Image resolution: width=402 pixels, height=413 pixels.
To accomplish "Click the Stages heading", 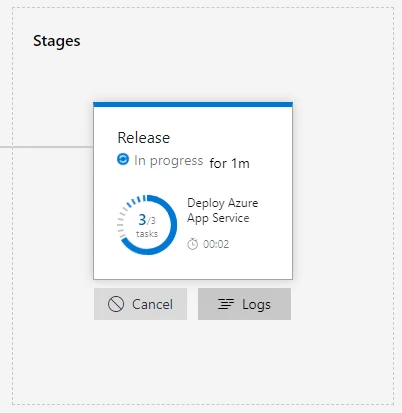I will point(57,41).
